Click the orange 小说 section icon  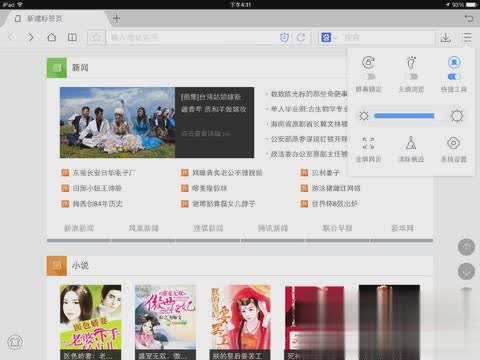coord(57,266)
